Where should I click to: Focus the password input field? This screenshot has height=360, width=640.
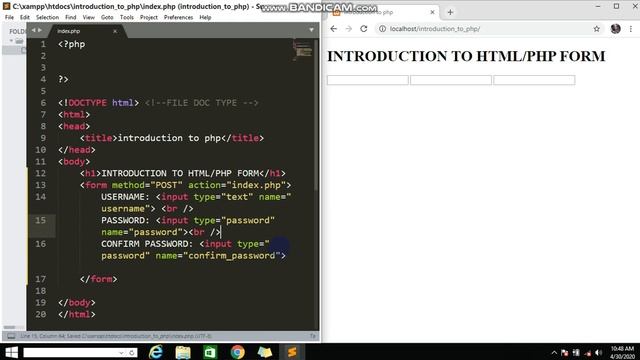click(x=451, y=80)
